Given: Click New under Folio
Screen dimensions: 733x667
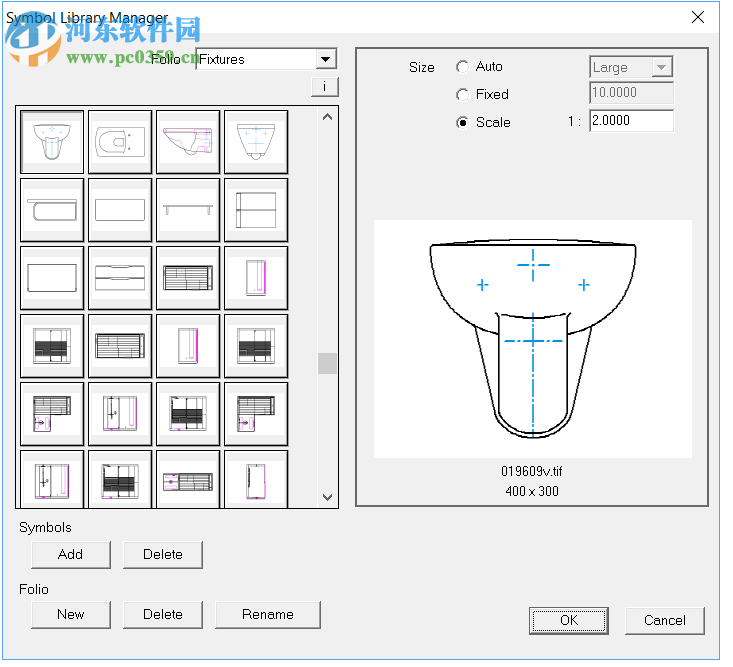Looking at the screenshot, I should tap(71, 614).
